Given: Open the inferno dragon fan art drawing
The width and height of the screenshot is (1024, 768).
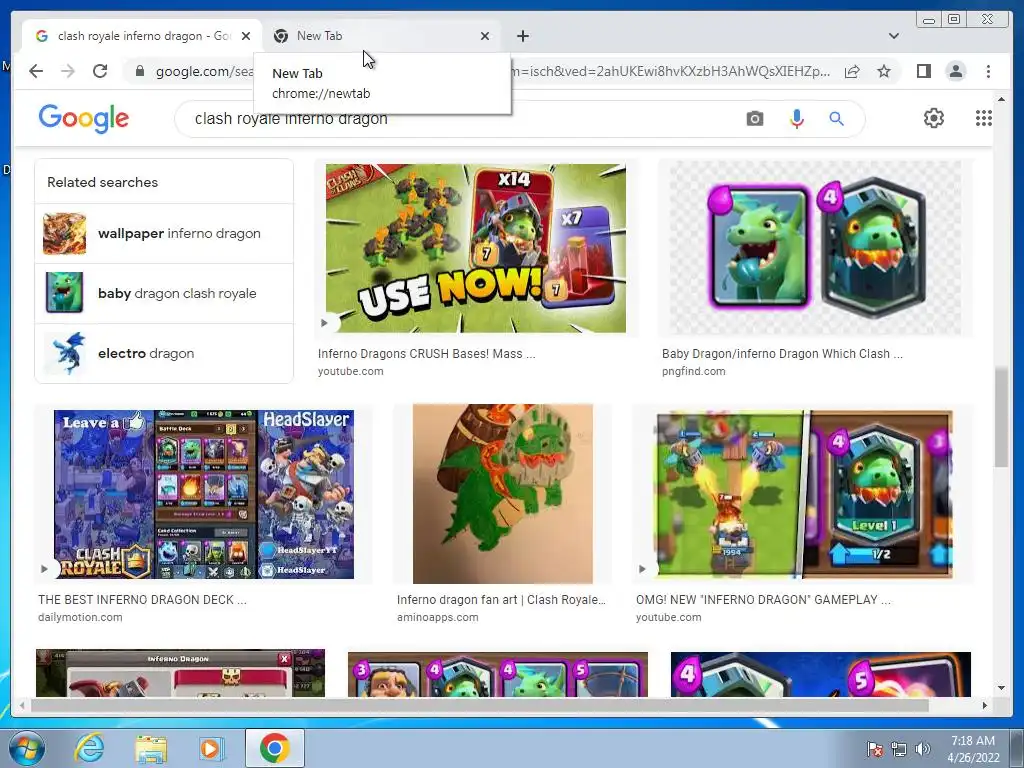Looking at the screenshot, I should coord(502,494).
